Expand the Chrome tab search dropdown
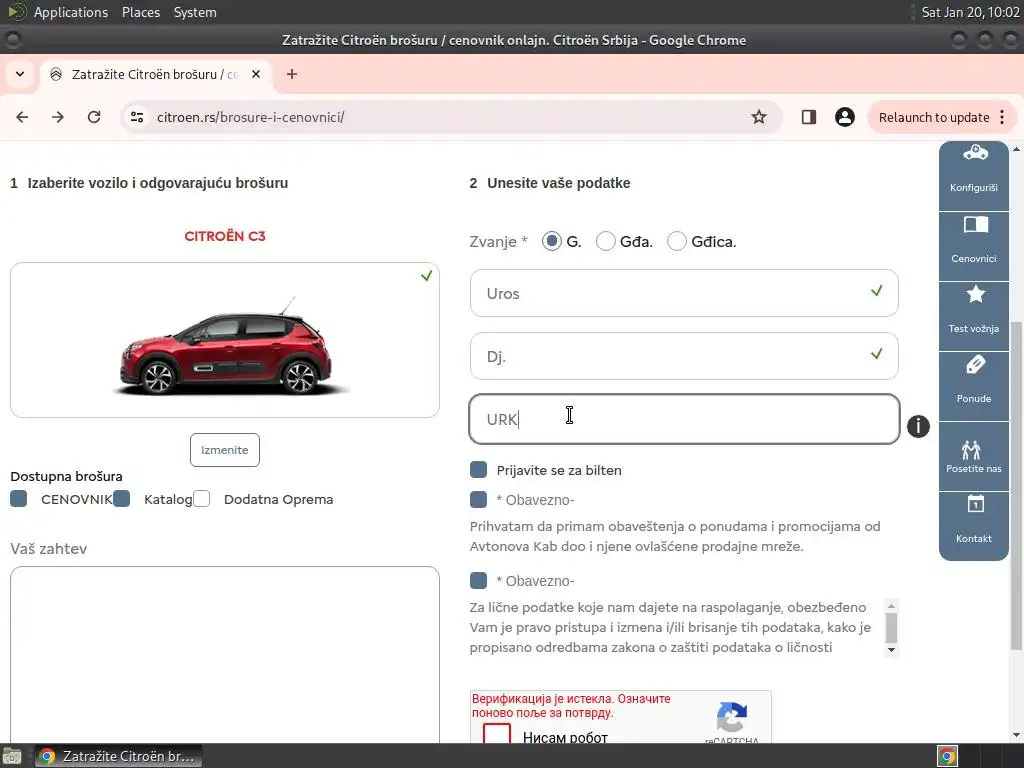This screenshot has height=768, width=1024. pos(20,74)
